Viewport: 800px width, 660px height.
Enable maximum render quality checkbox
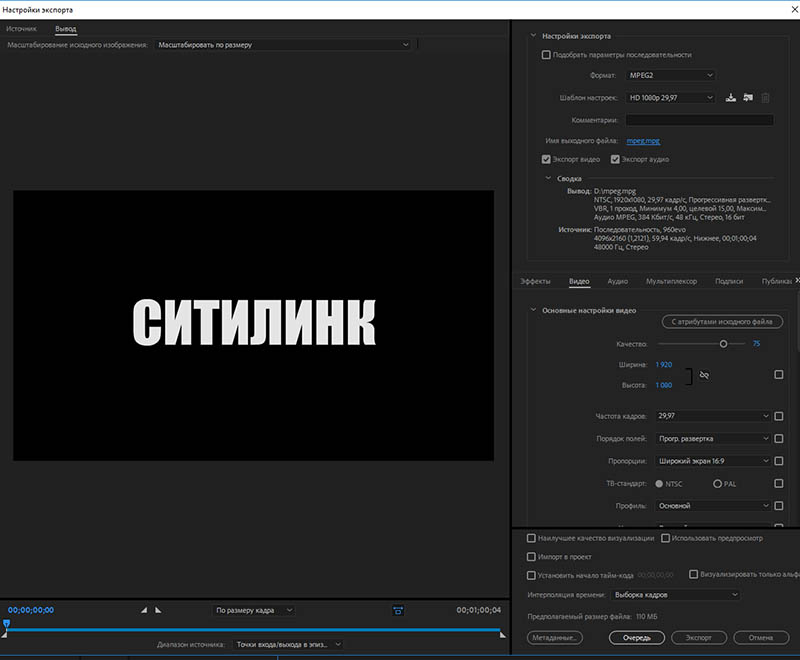531,538
